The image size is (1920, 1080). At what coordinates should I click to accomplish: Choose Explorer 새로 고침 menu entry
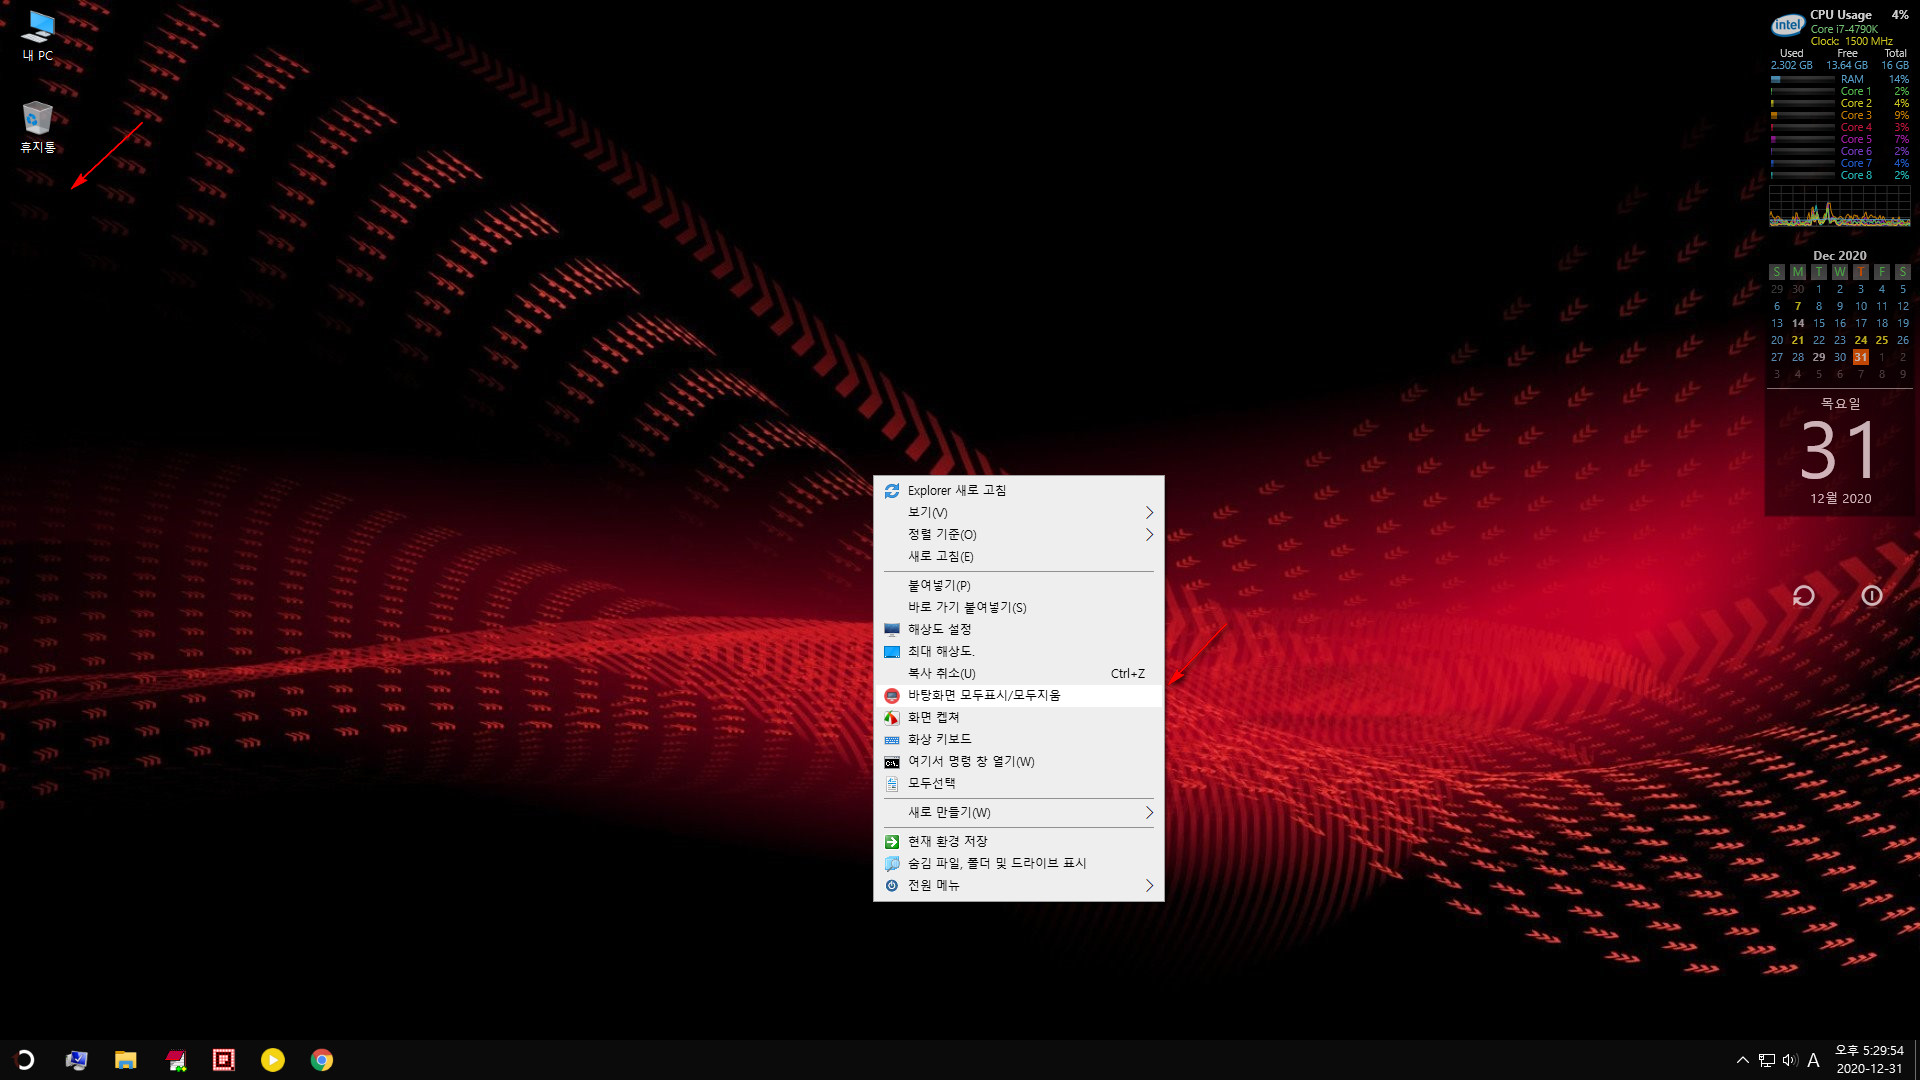click(x=1019, y=490)
